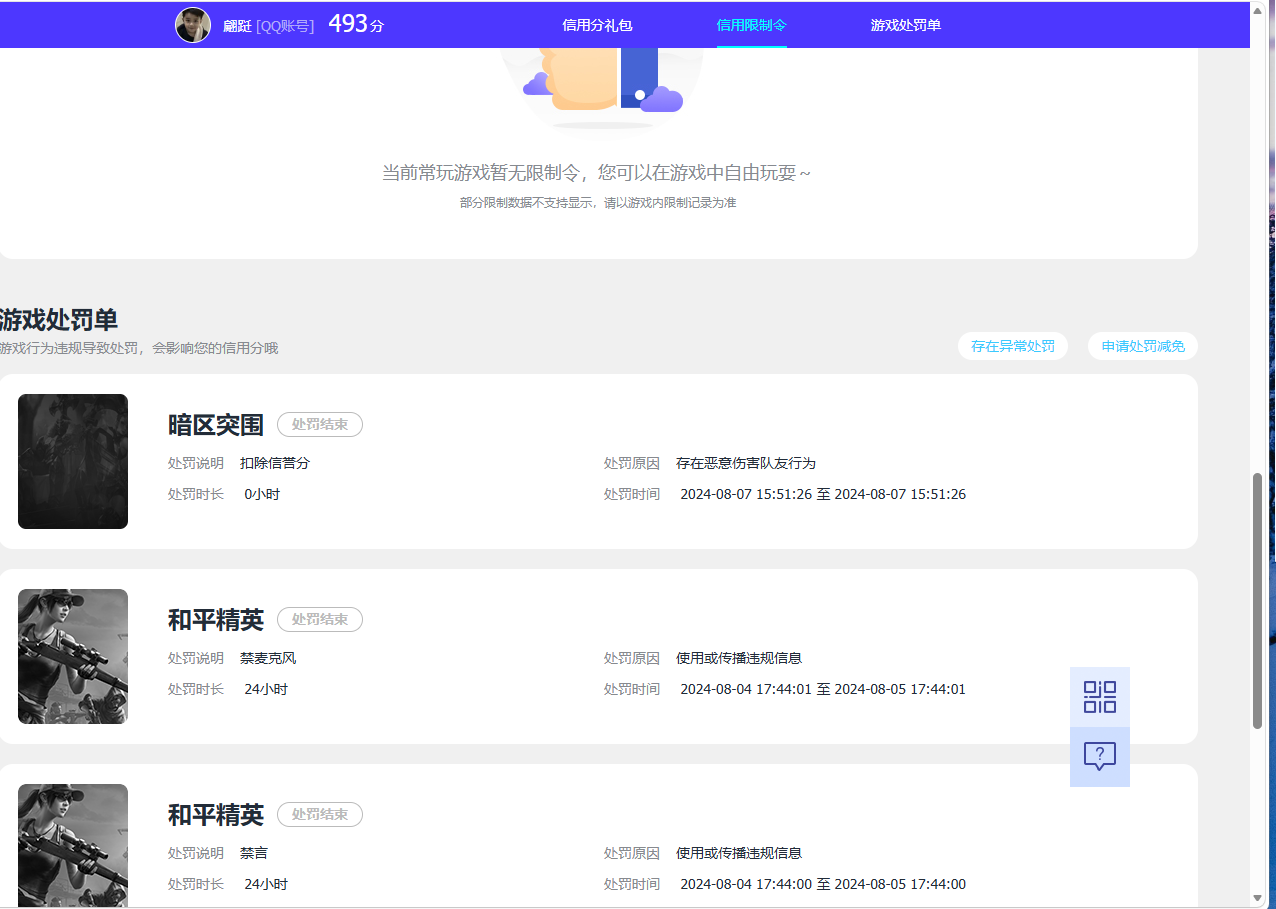Switch to the 信用分礼包 tab
1276x909 pixels.
[x=597, y=25]
